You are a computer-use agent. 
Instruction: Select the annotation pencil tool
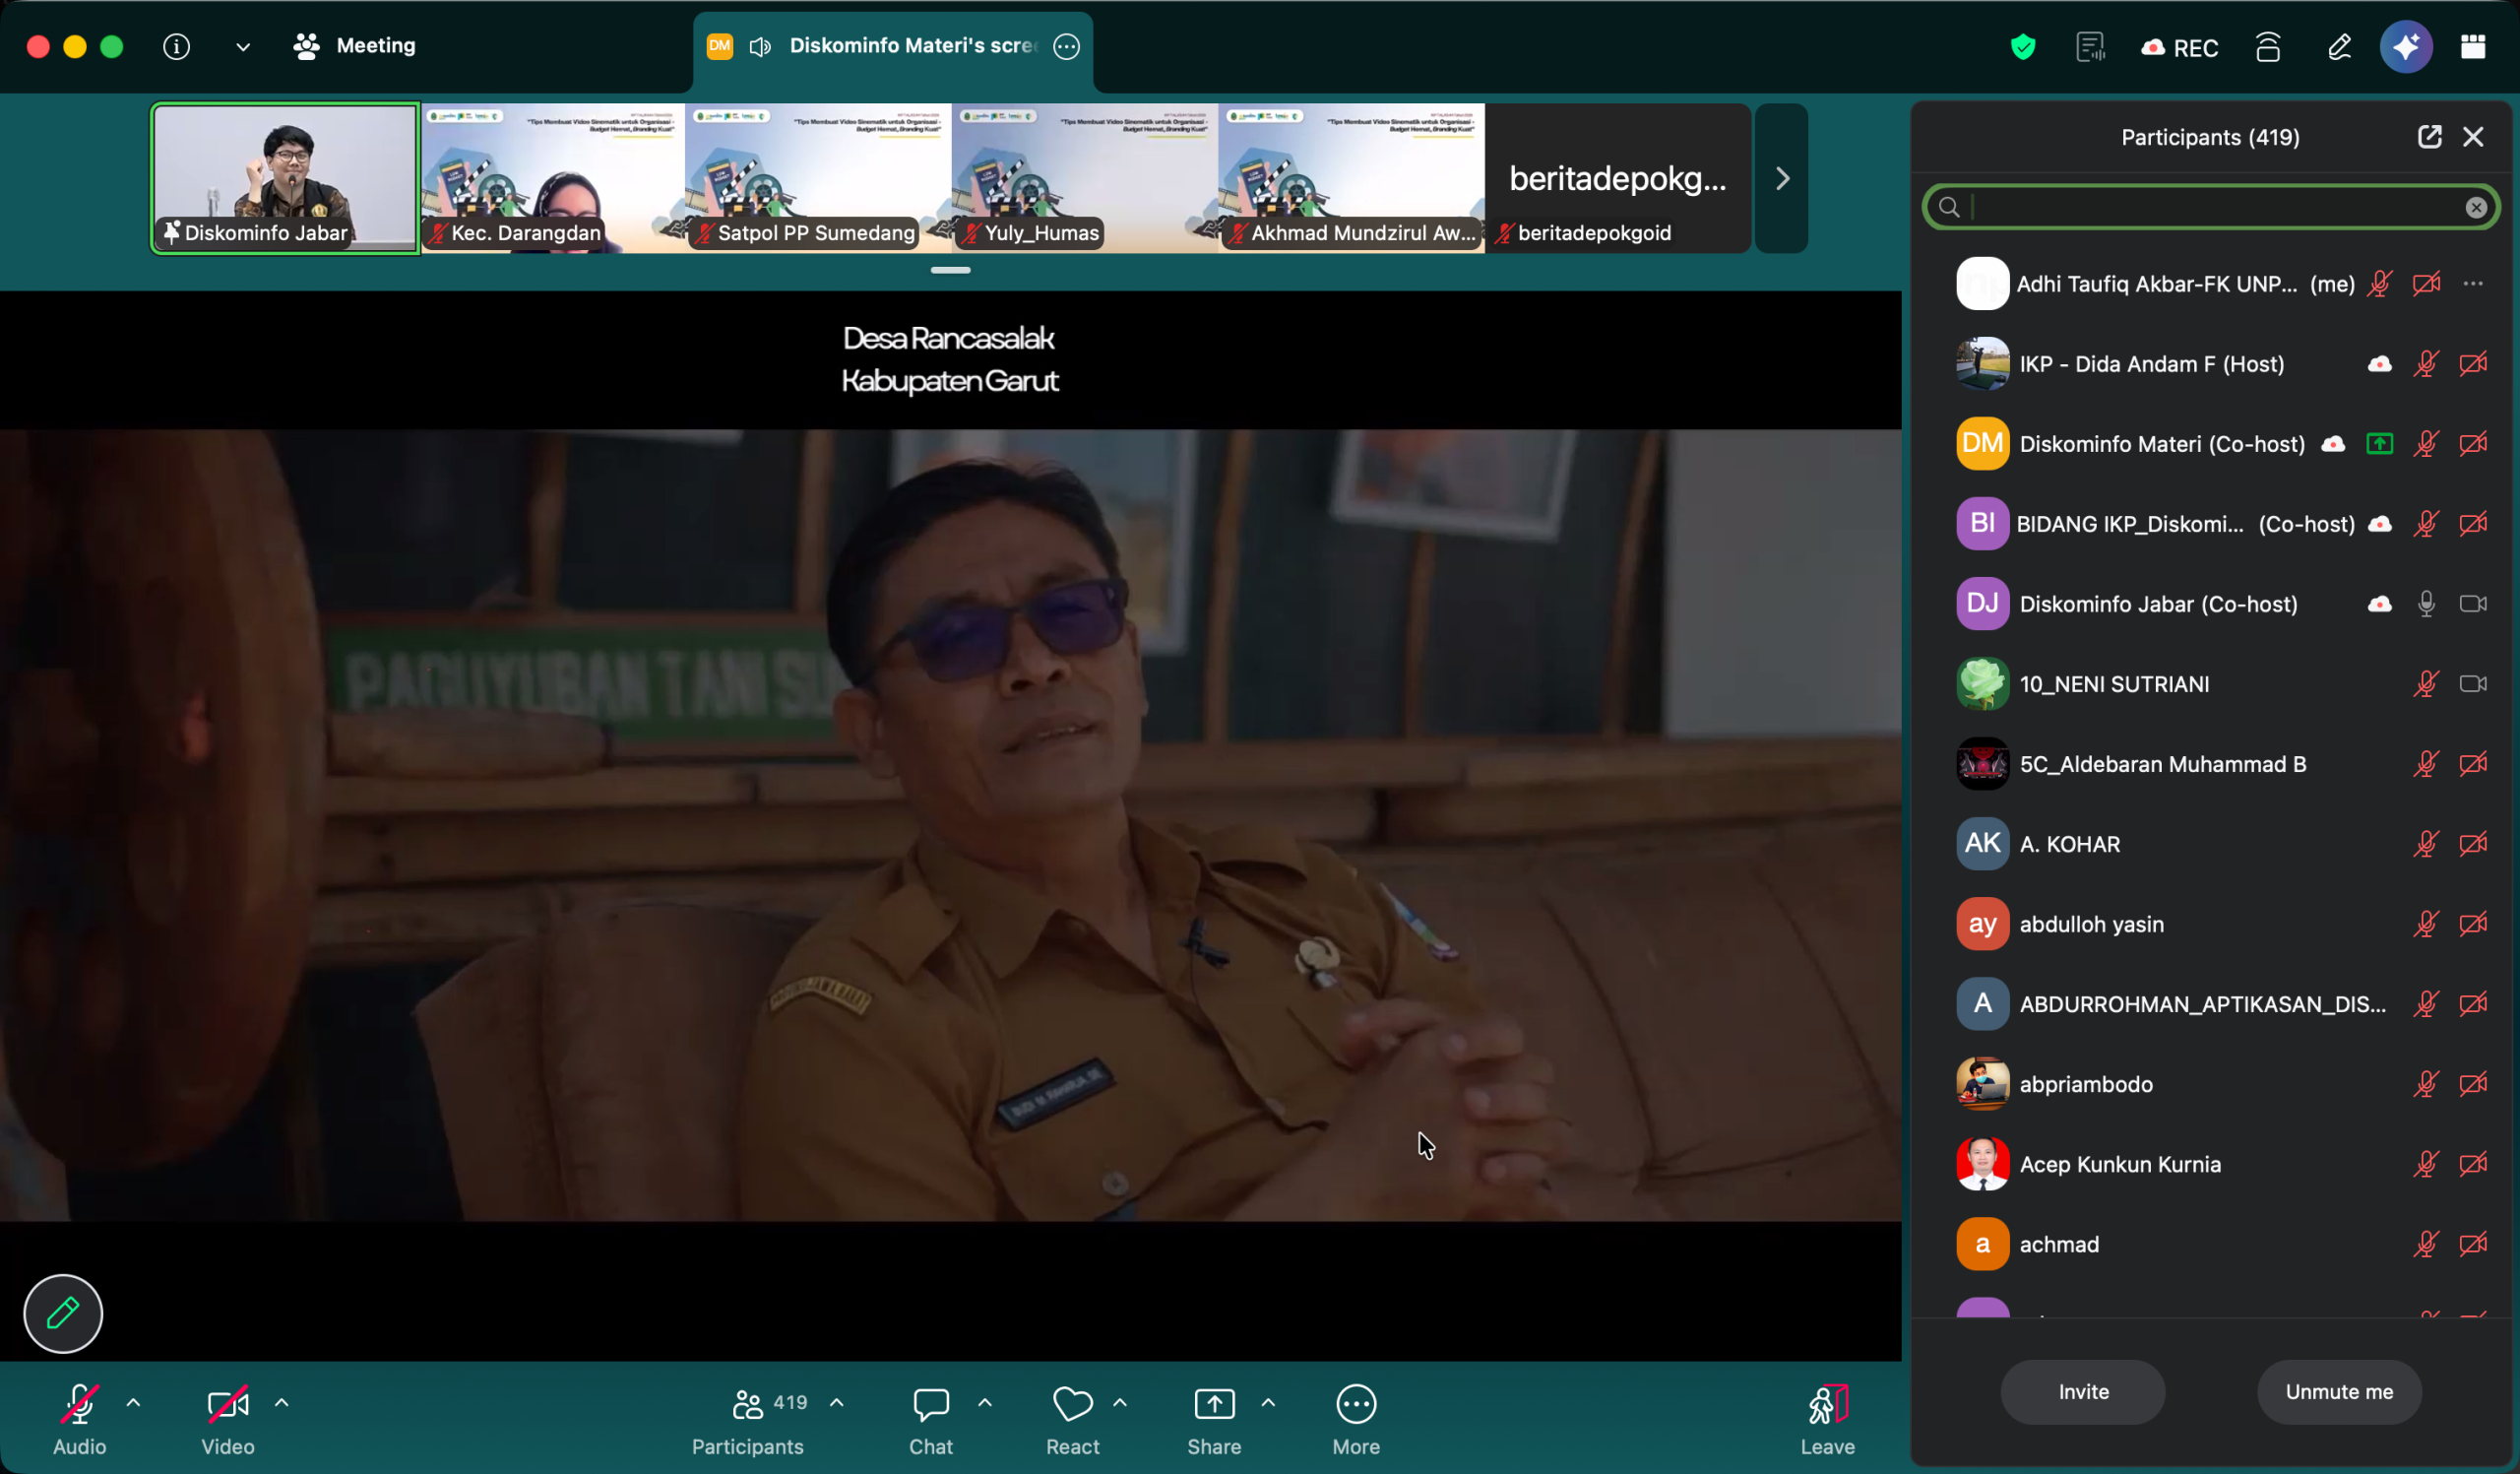(62, 1313)
